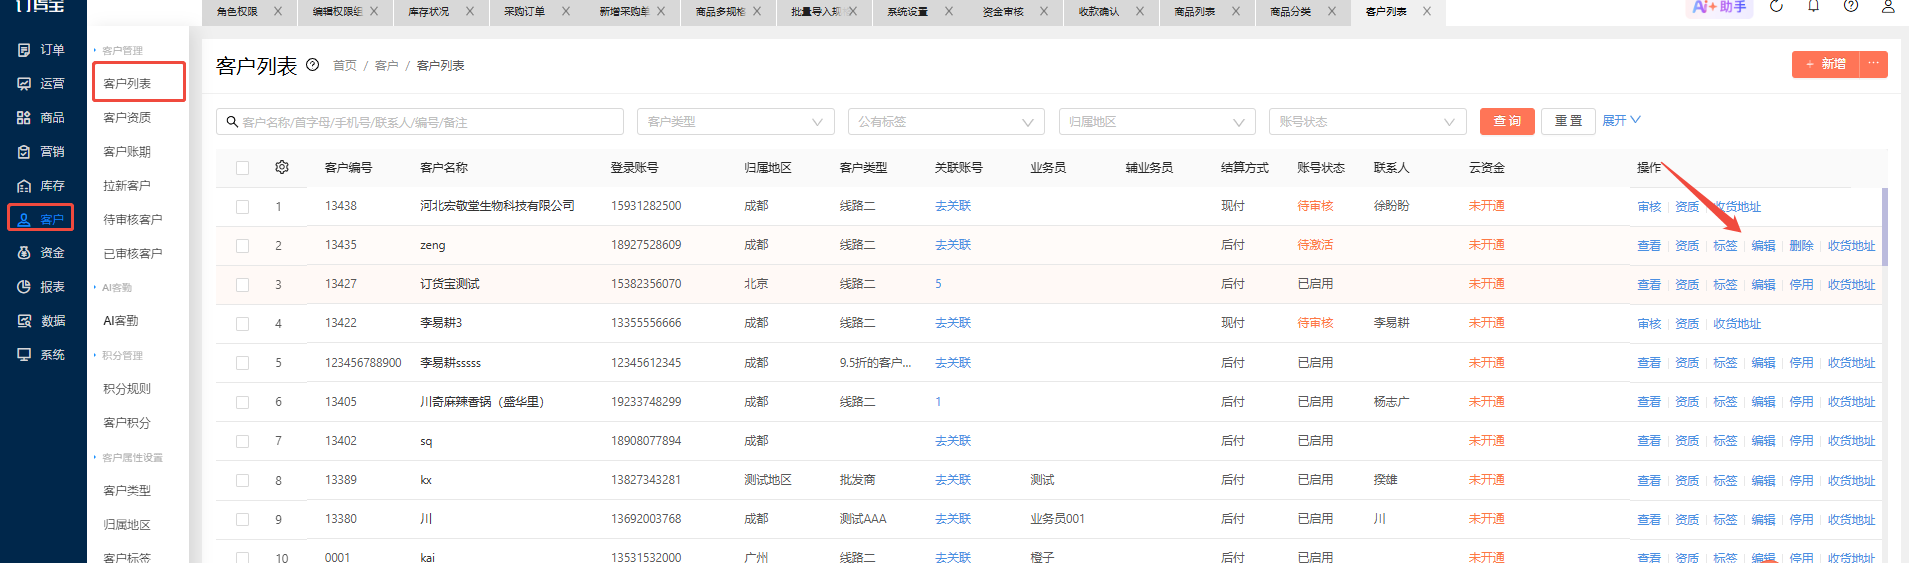Open the 账号状态 dropdown filter
Viewport: 1909px width, 563px height.
pyautogui.click(x=1368, y=122)
